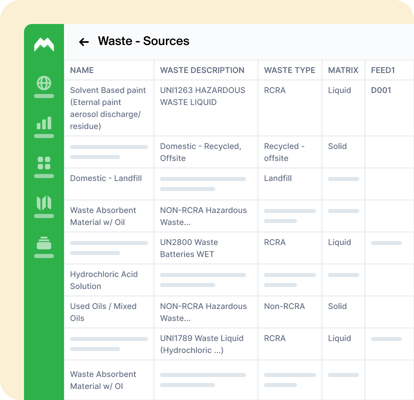Select Solid matrix in Used Oils row
Image resolution: width=414 pixels, height=400 pixels.
click(x=337, y=306)
